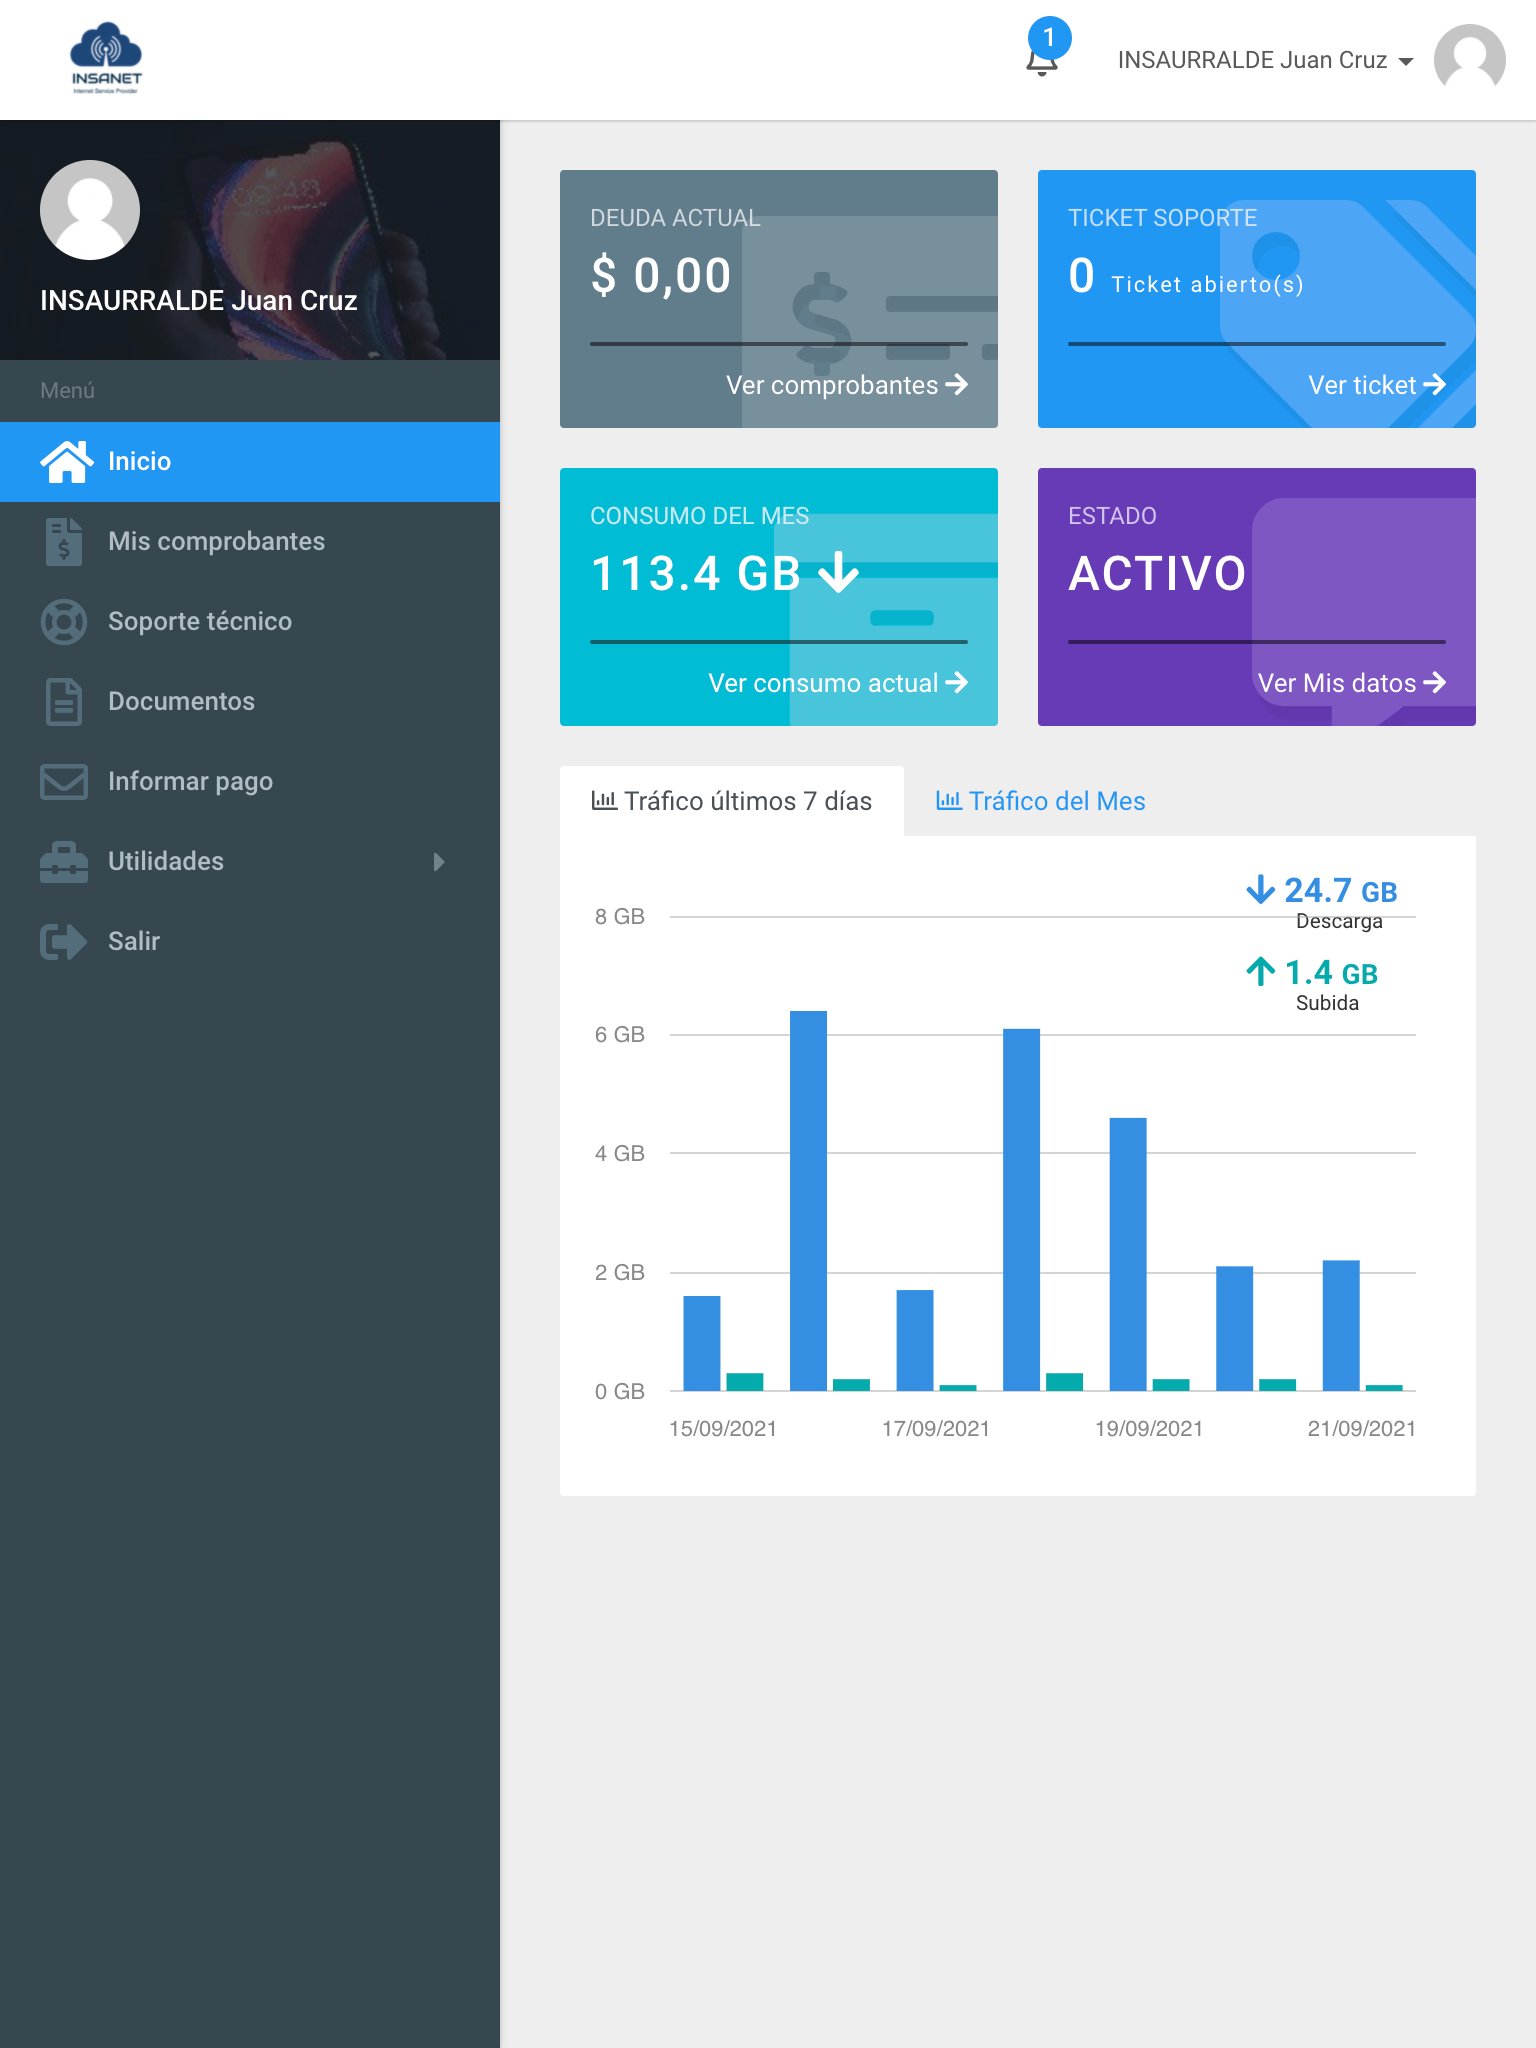This screenshot has width=1536, height=2048.
Task: Click the Mis comprobantes invoice icon
Action: (x=64, y=541)
